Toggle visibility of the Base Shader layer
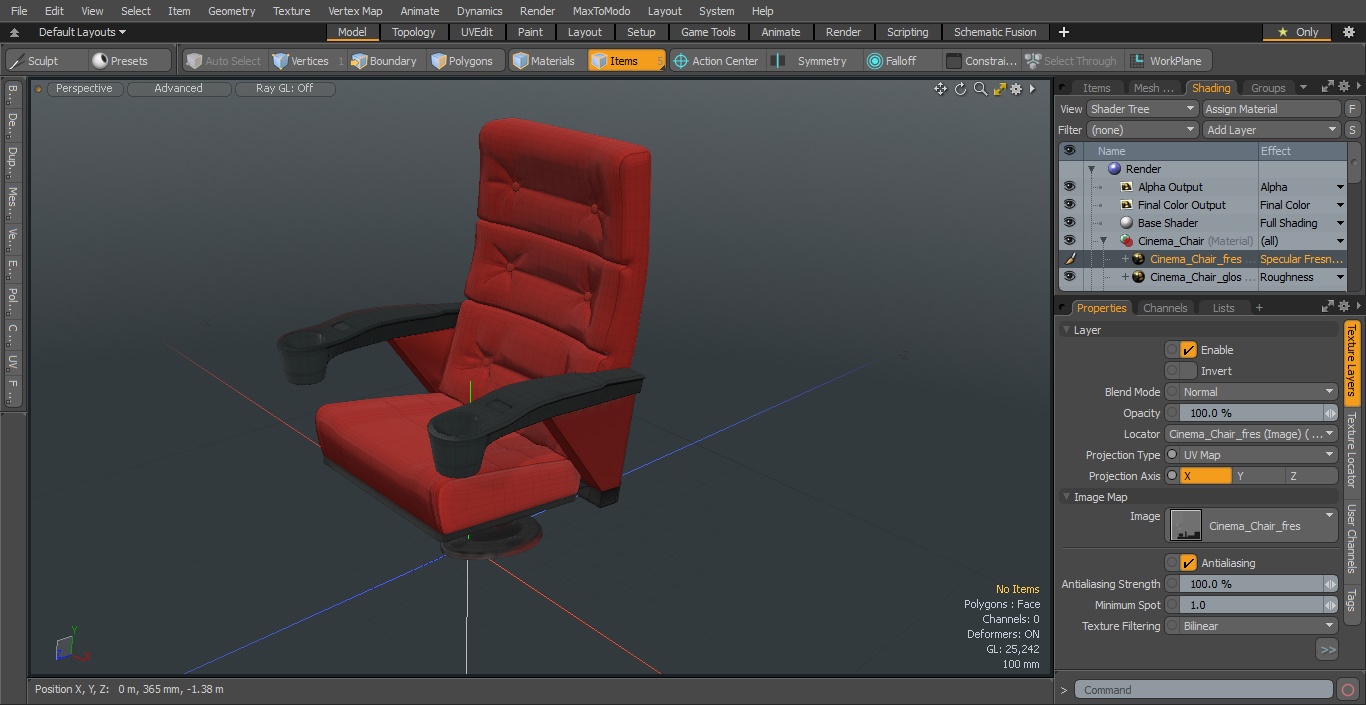Screen dimensions: 1366x705 click(1069, 223)
